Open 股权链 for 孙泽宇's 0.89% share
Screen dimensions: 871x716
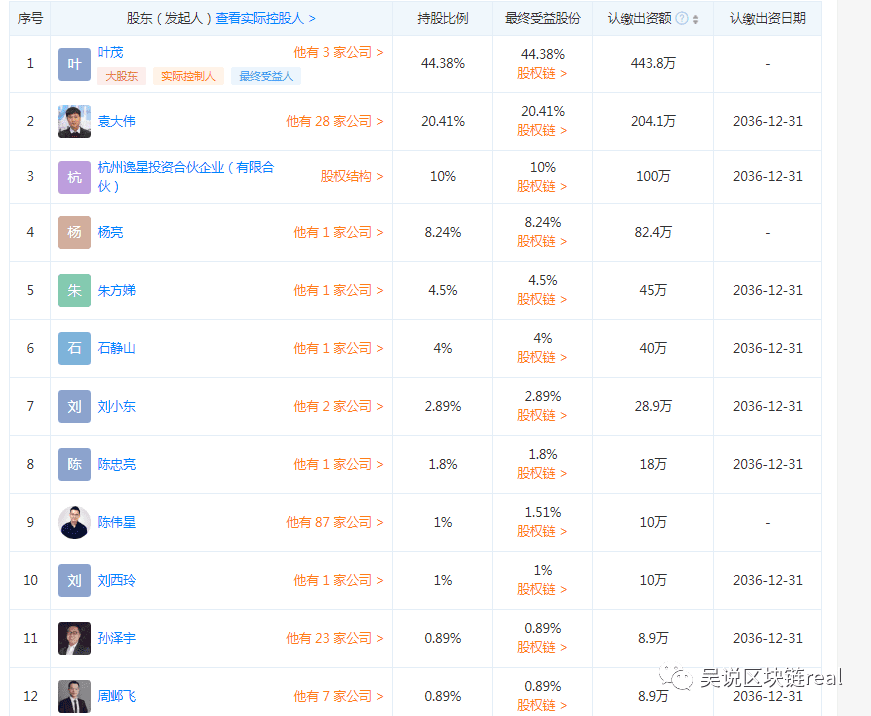pos(542,647)
